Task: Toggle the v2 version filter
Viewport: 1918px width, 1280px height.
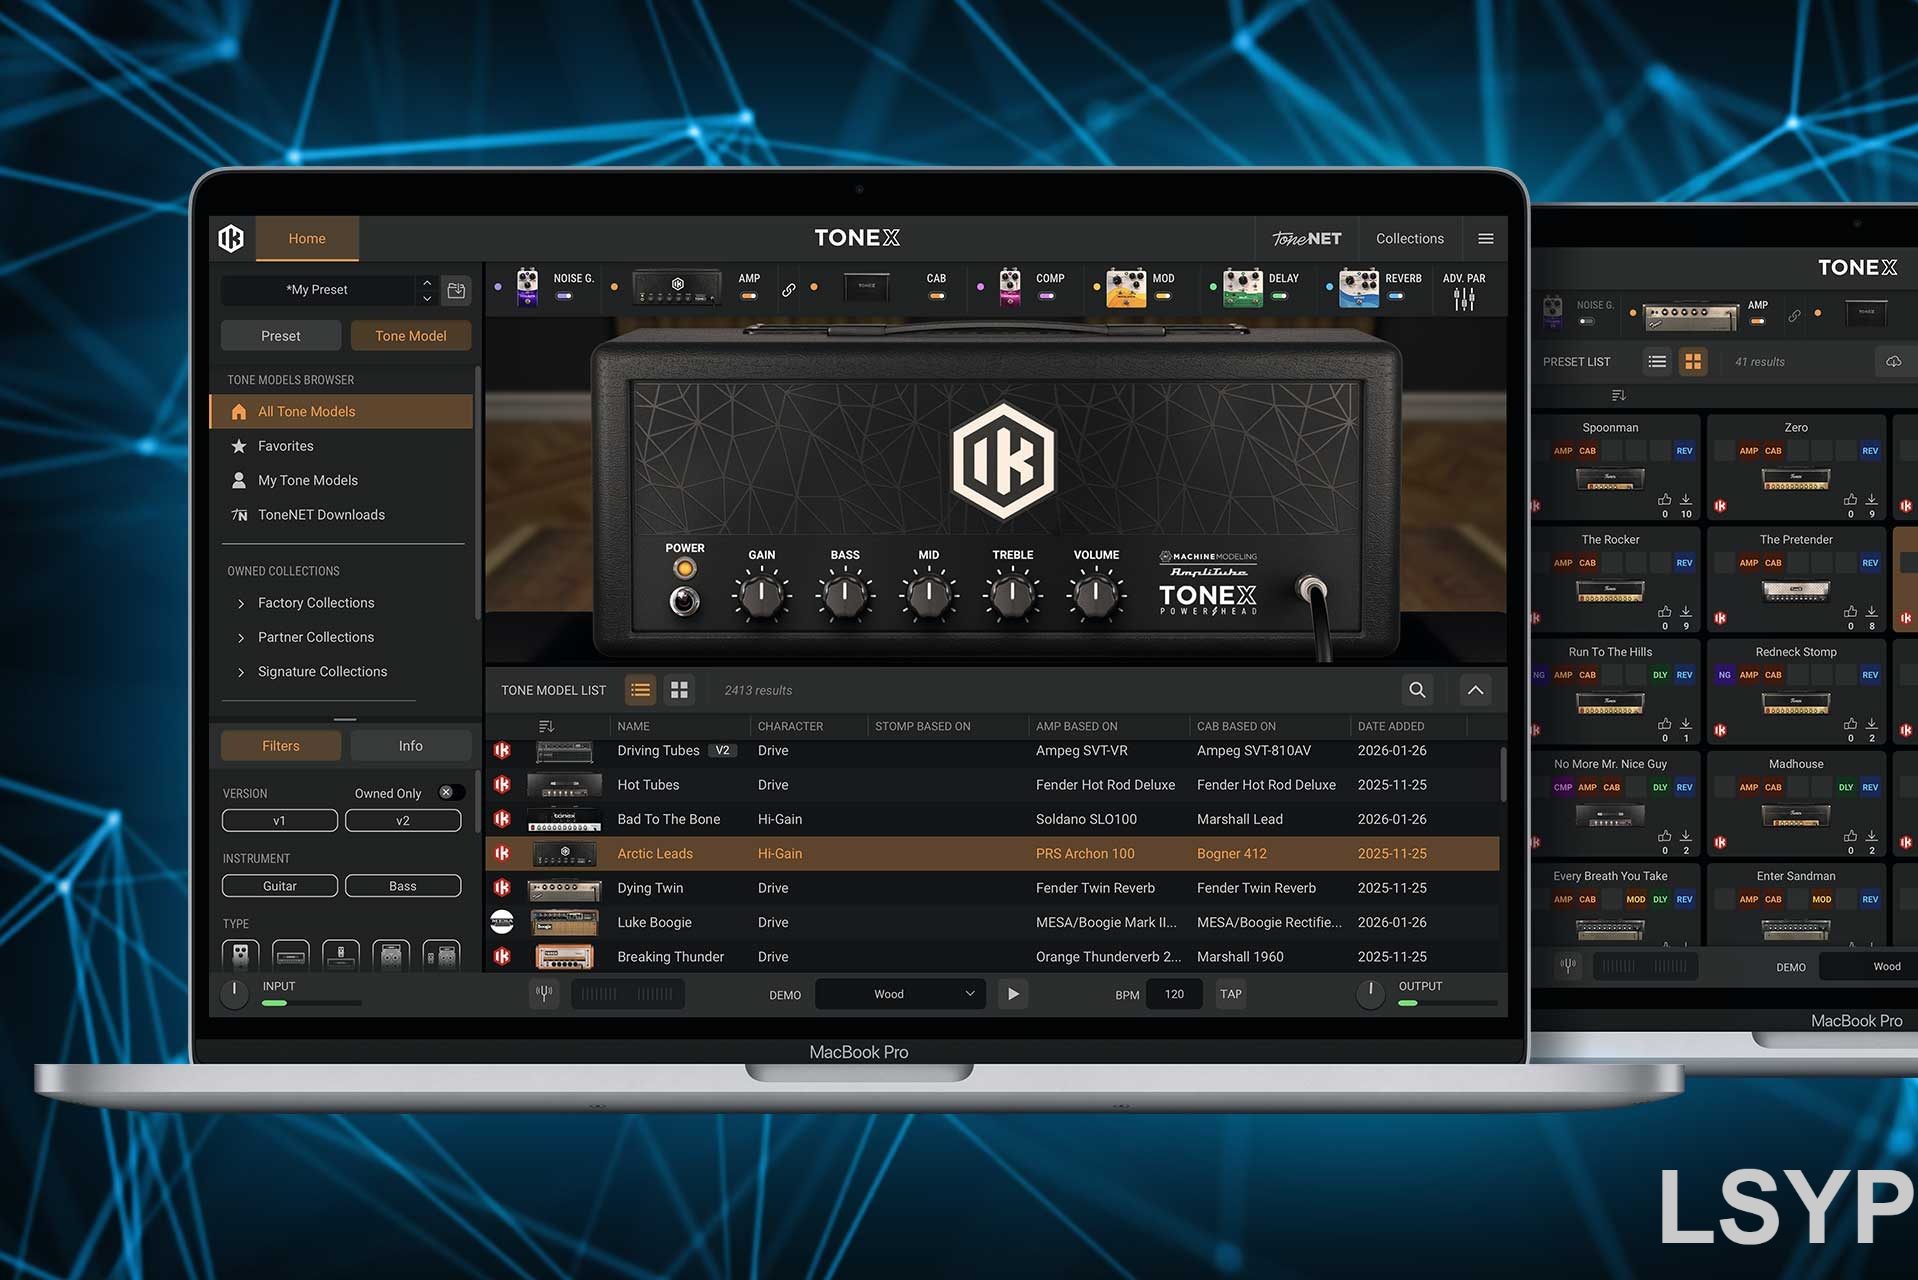Action: click(x=402, y=821)
